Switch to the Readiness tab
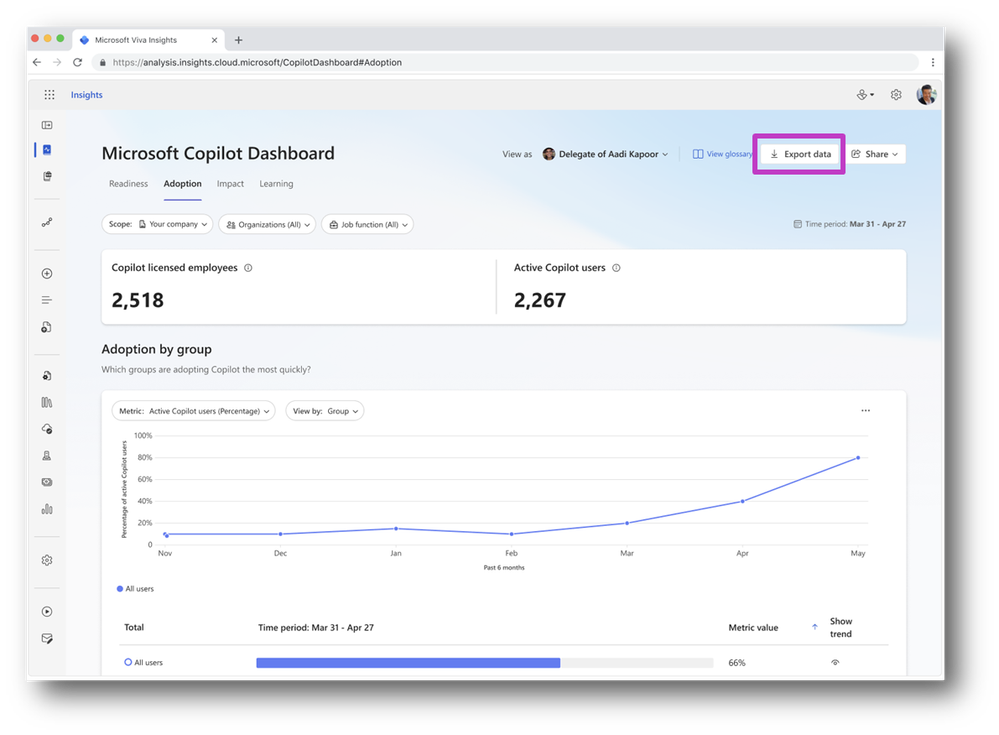The image size is (999, 735). pyautogui.click(x=128, y=184)
